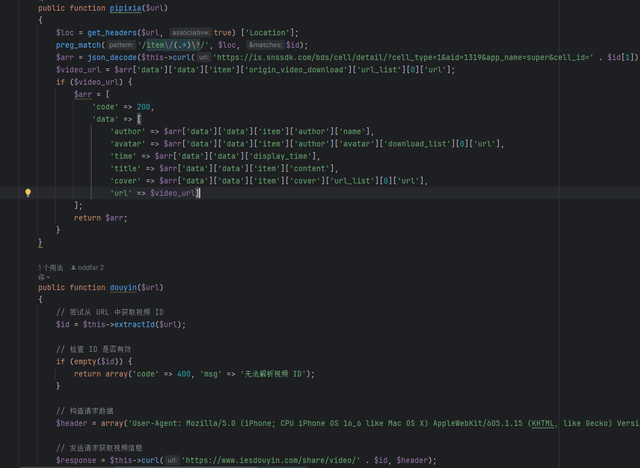Open the '1个用法' usages code lens
The height and width of the screenshot is (468, 640).
pos(51,268)
